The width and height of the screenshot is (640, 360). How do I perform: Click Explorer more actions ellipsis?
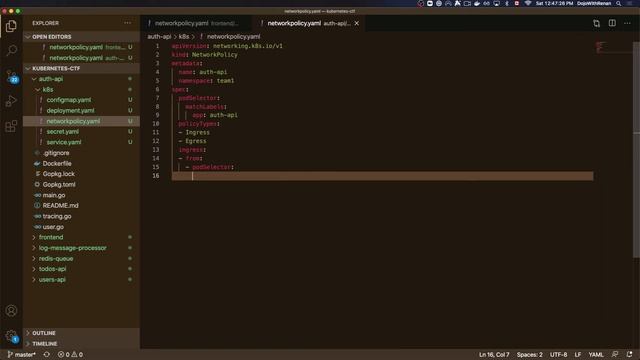click(128, 23)
